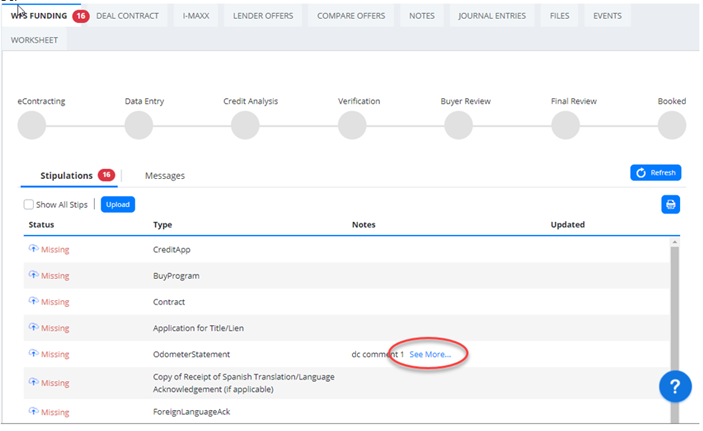The width and height of the screenshot is (703, 431).
Task: Click the Status column header
Action: click(x=41, y=225)
